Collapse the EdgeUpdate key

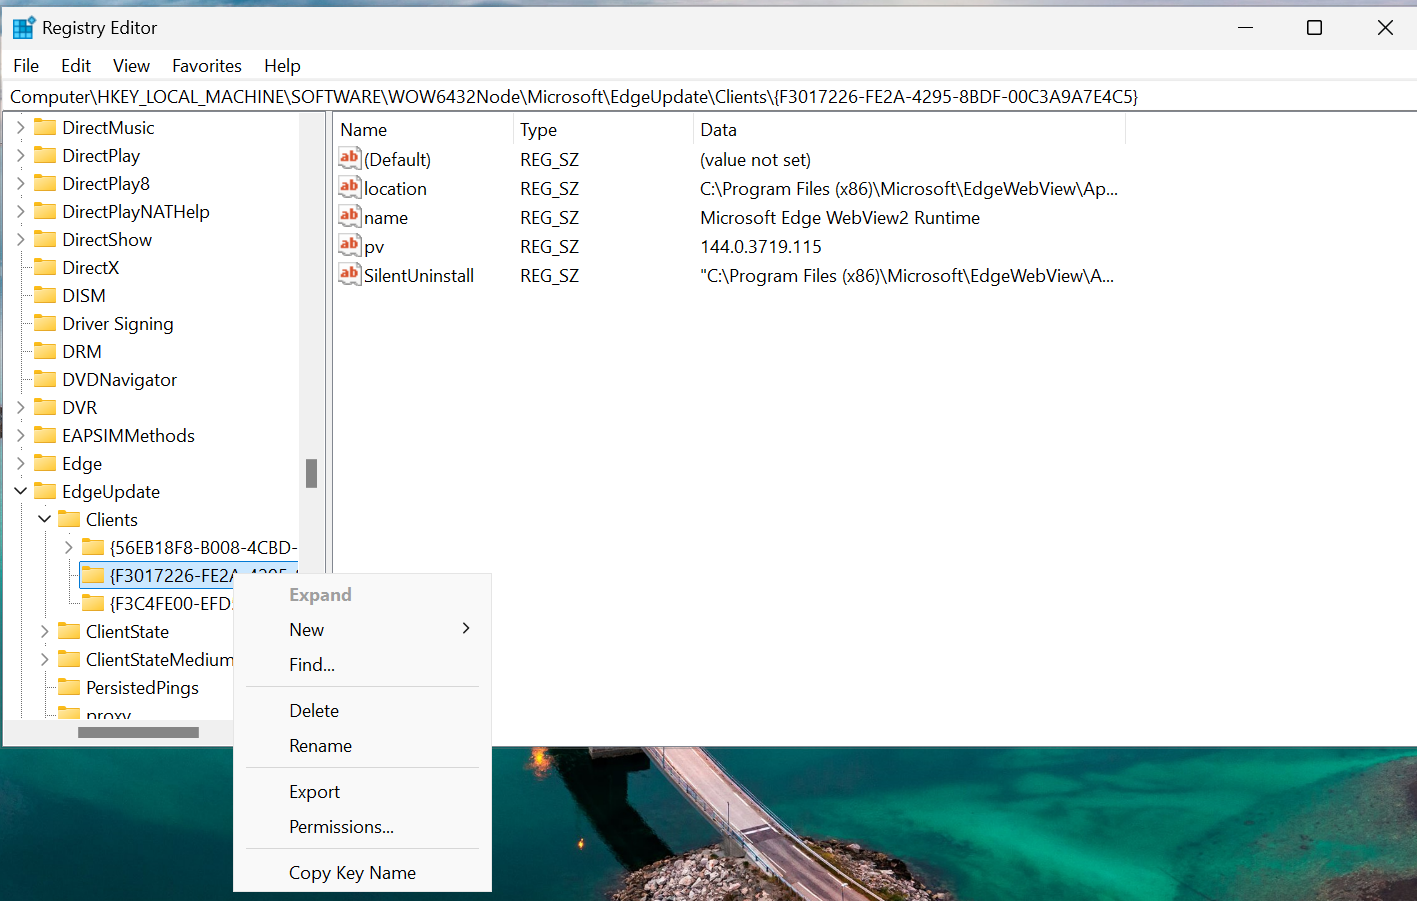click(20, 491)
